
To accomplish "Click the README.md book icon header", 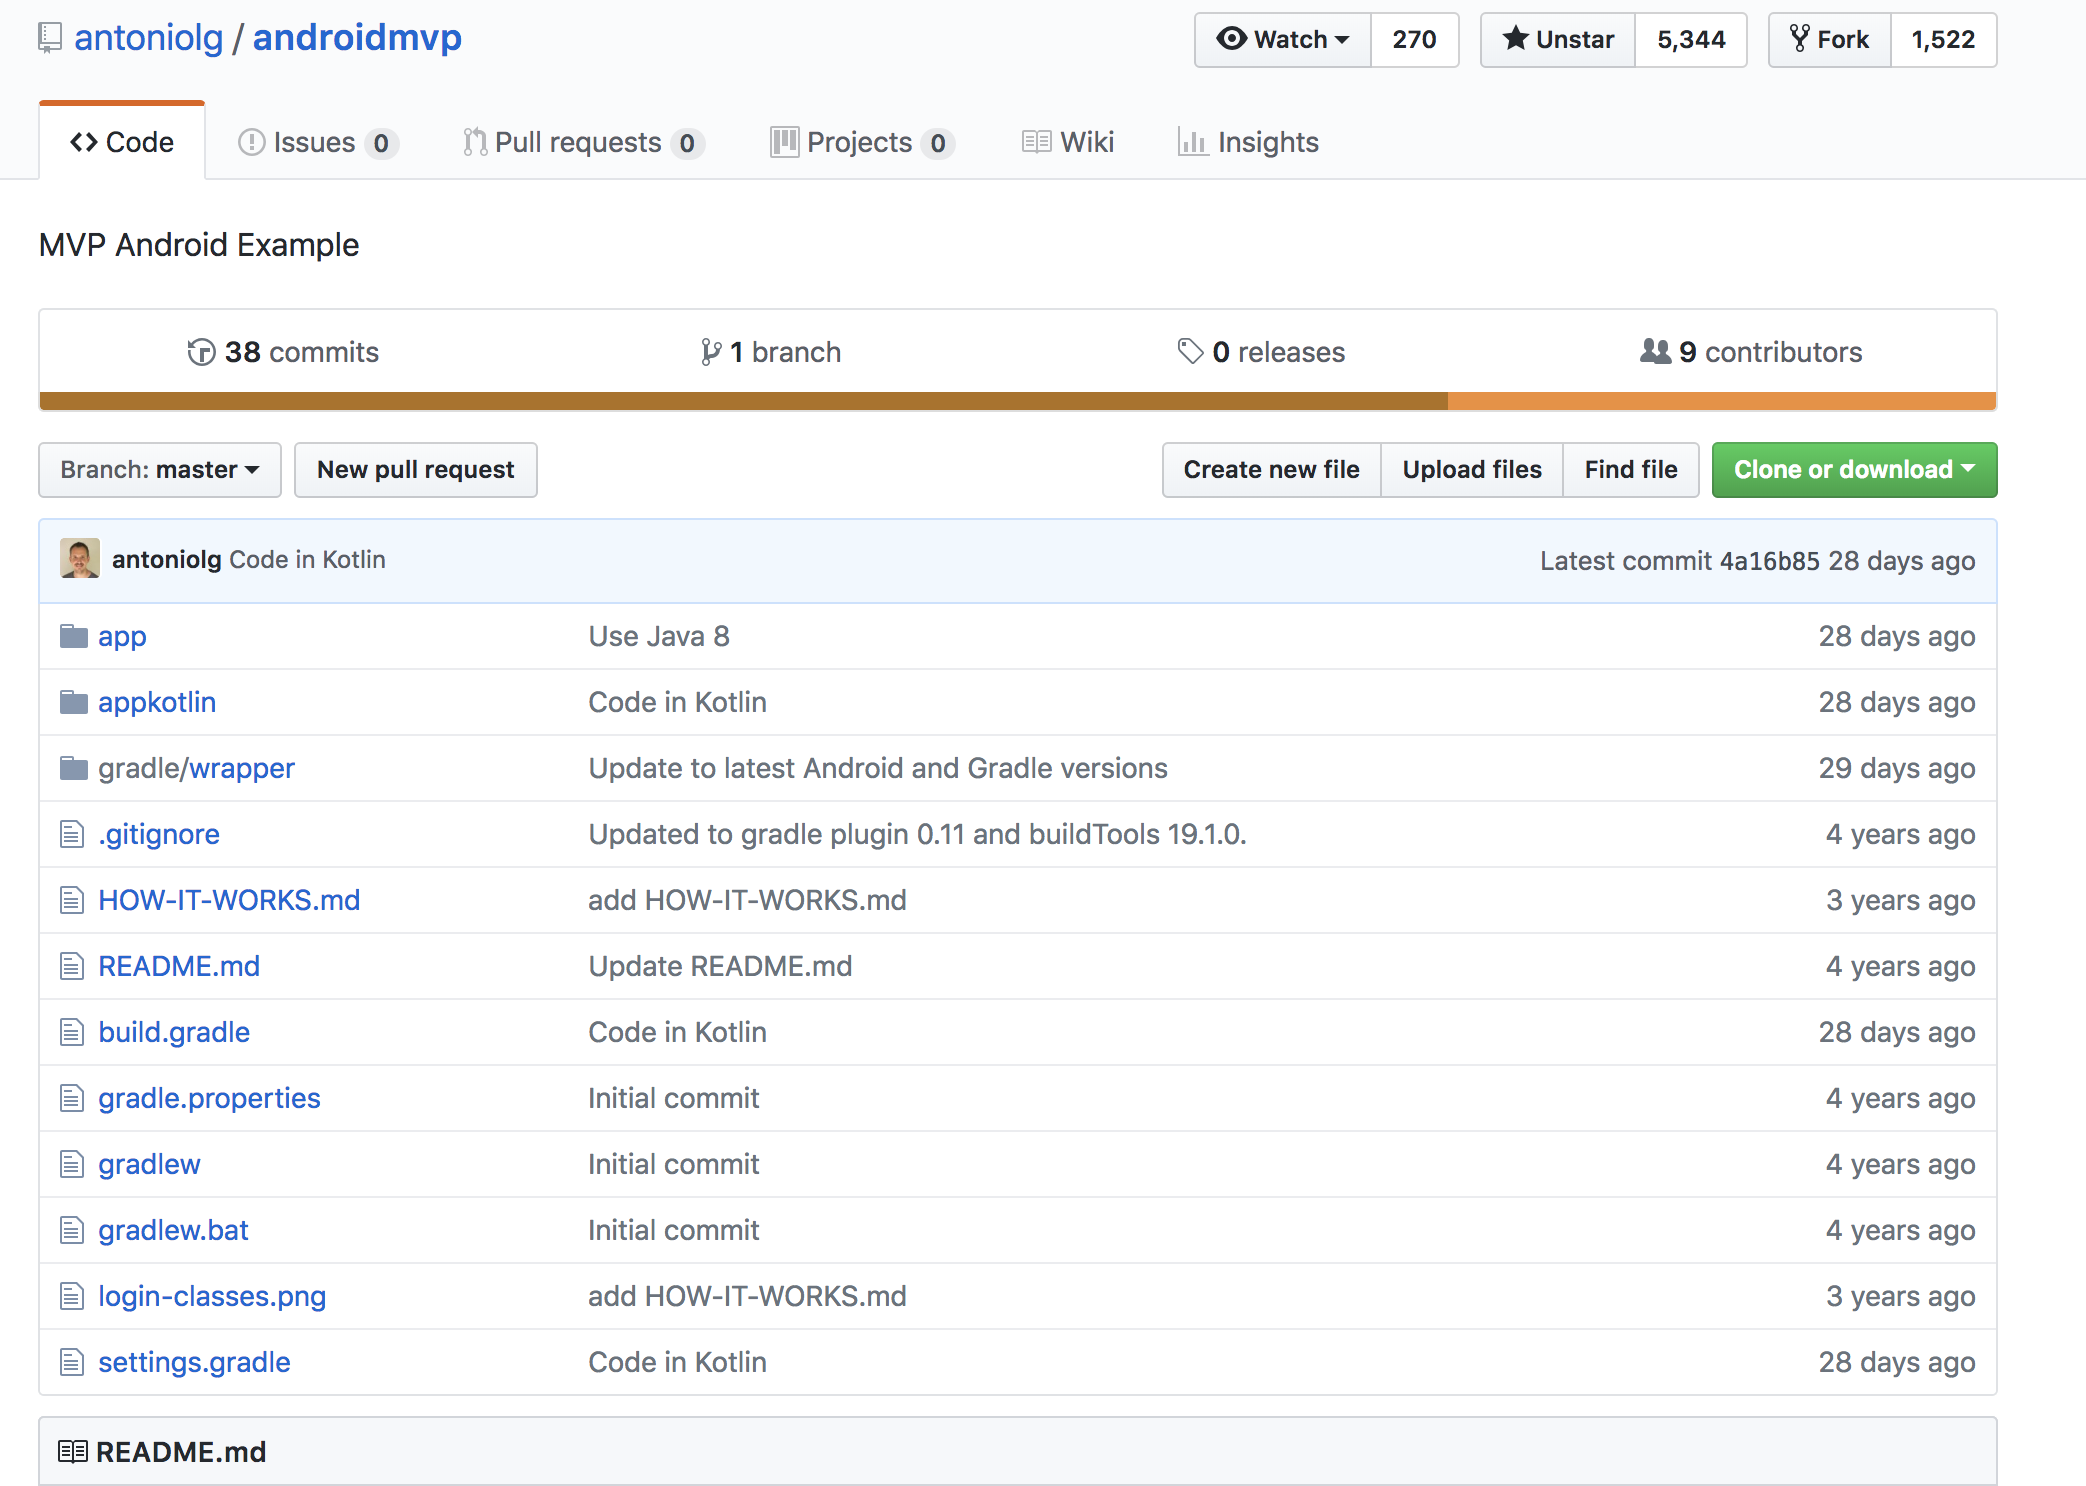I will [x=72, y=1452].
